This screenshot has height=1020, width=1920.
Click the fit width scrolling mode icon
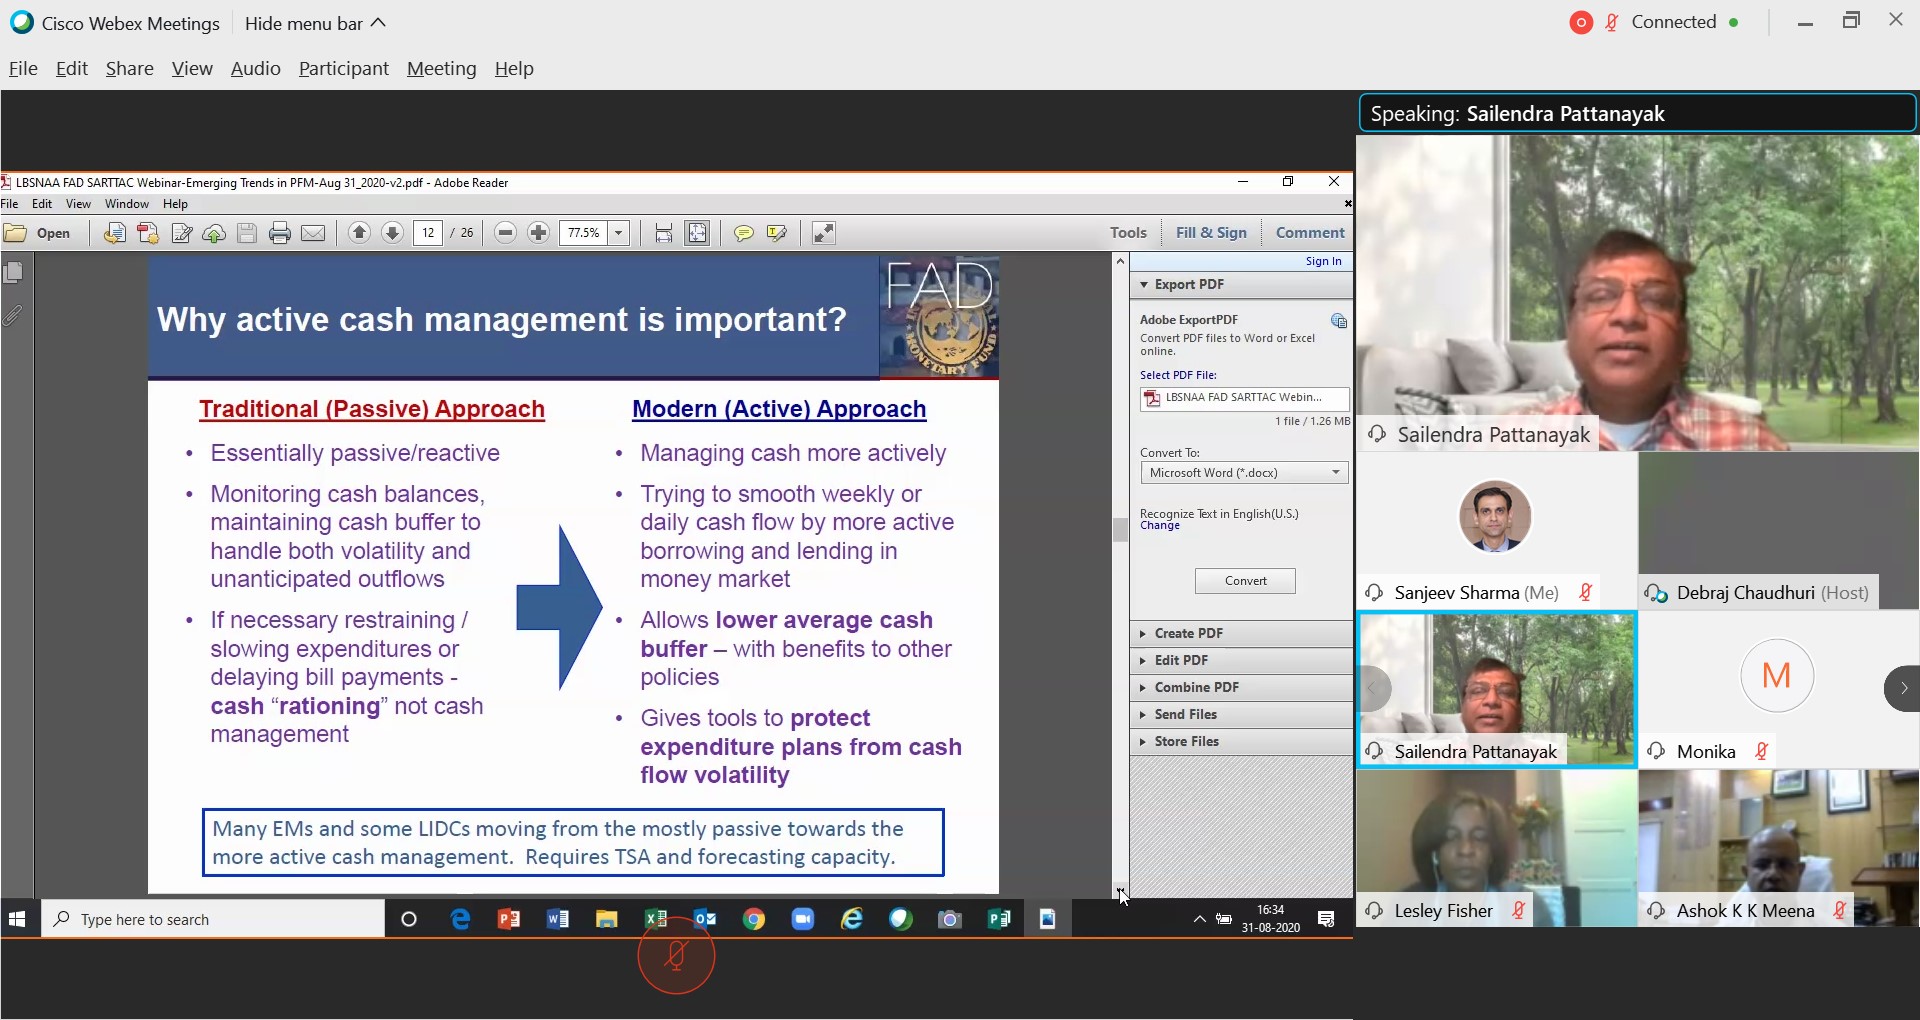[663, 233]
